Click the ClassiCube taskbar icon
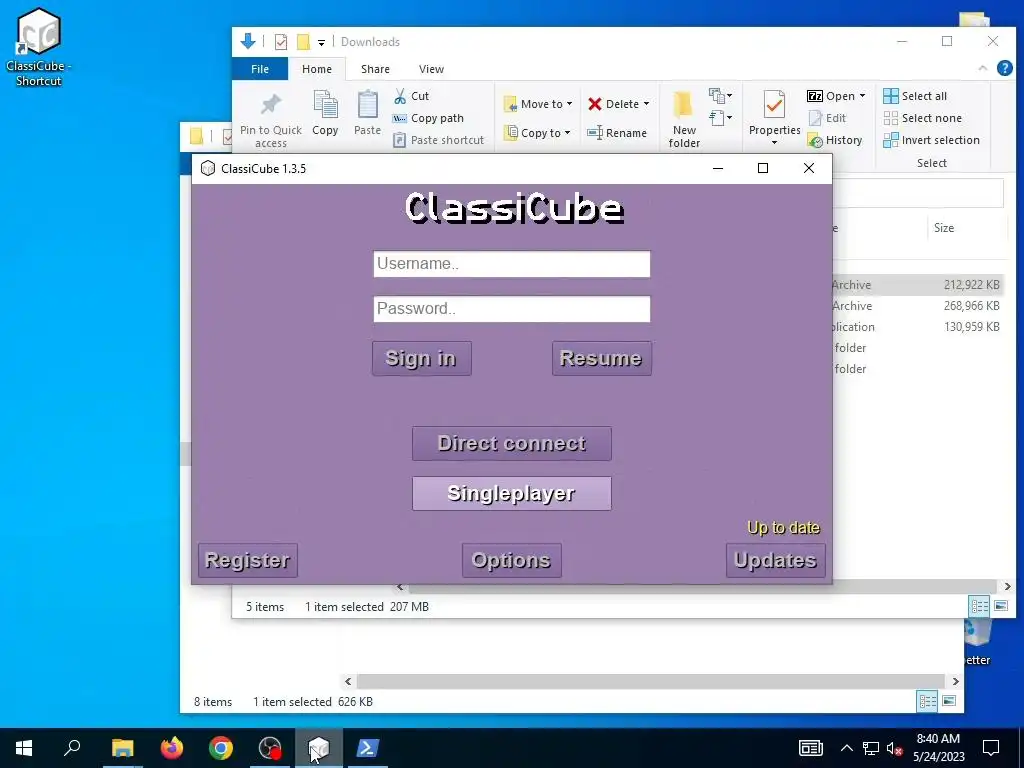The width and height of the screenshot is (1024, 768). point(319,748)
